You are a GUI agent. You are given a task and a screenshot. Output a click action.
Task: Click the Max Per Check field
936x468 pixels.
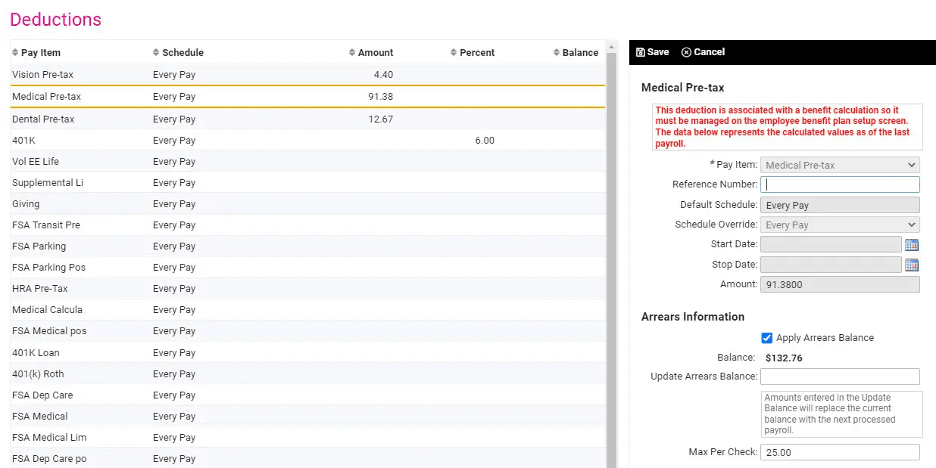839,453
